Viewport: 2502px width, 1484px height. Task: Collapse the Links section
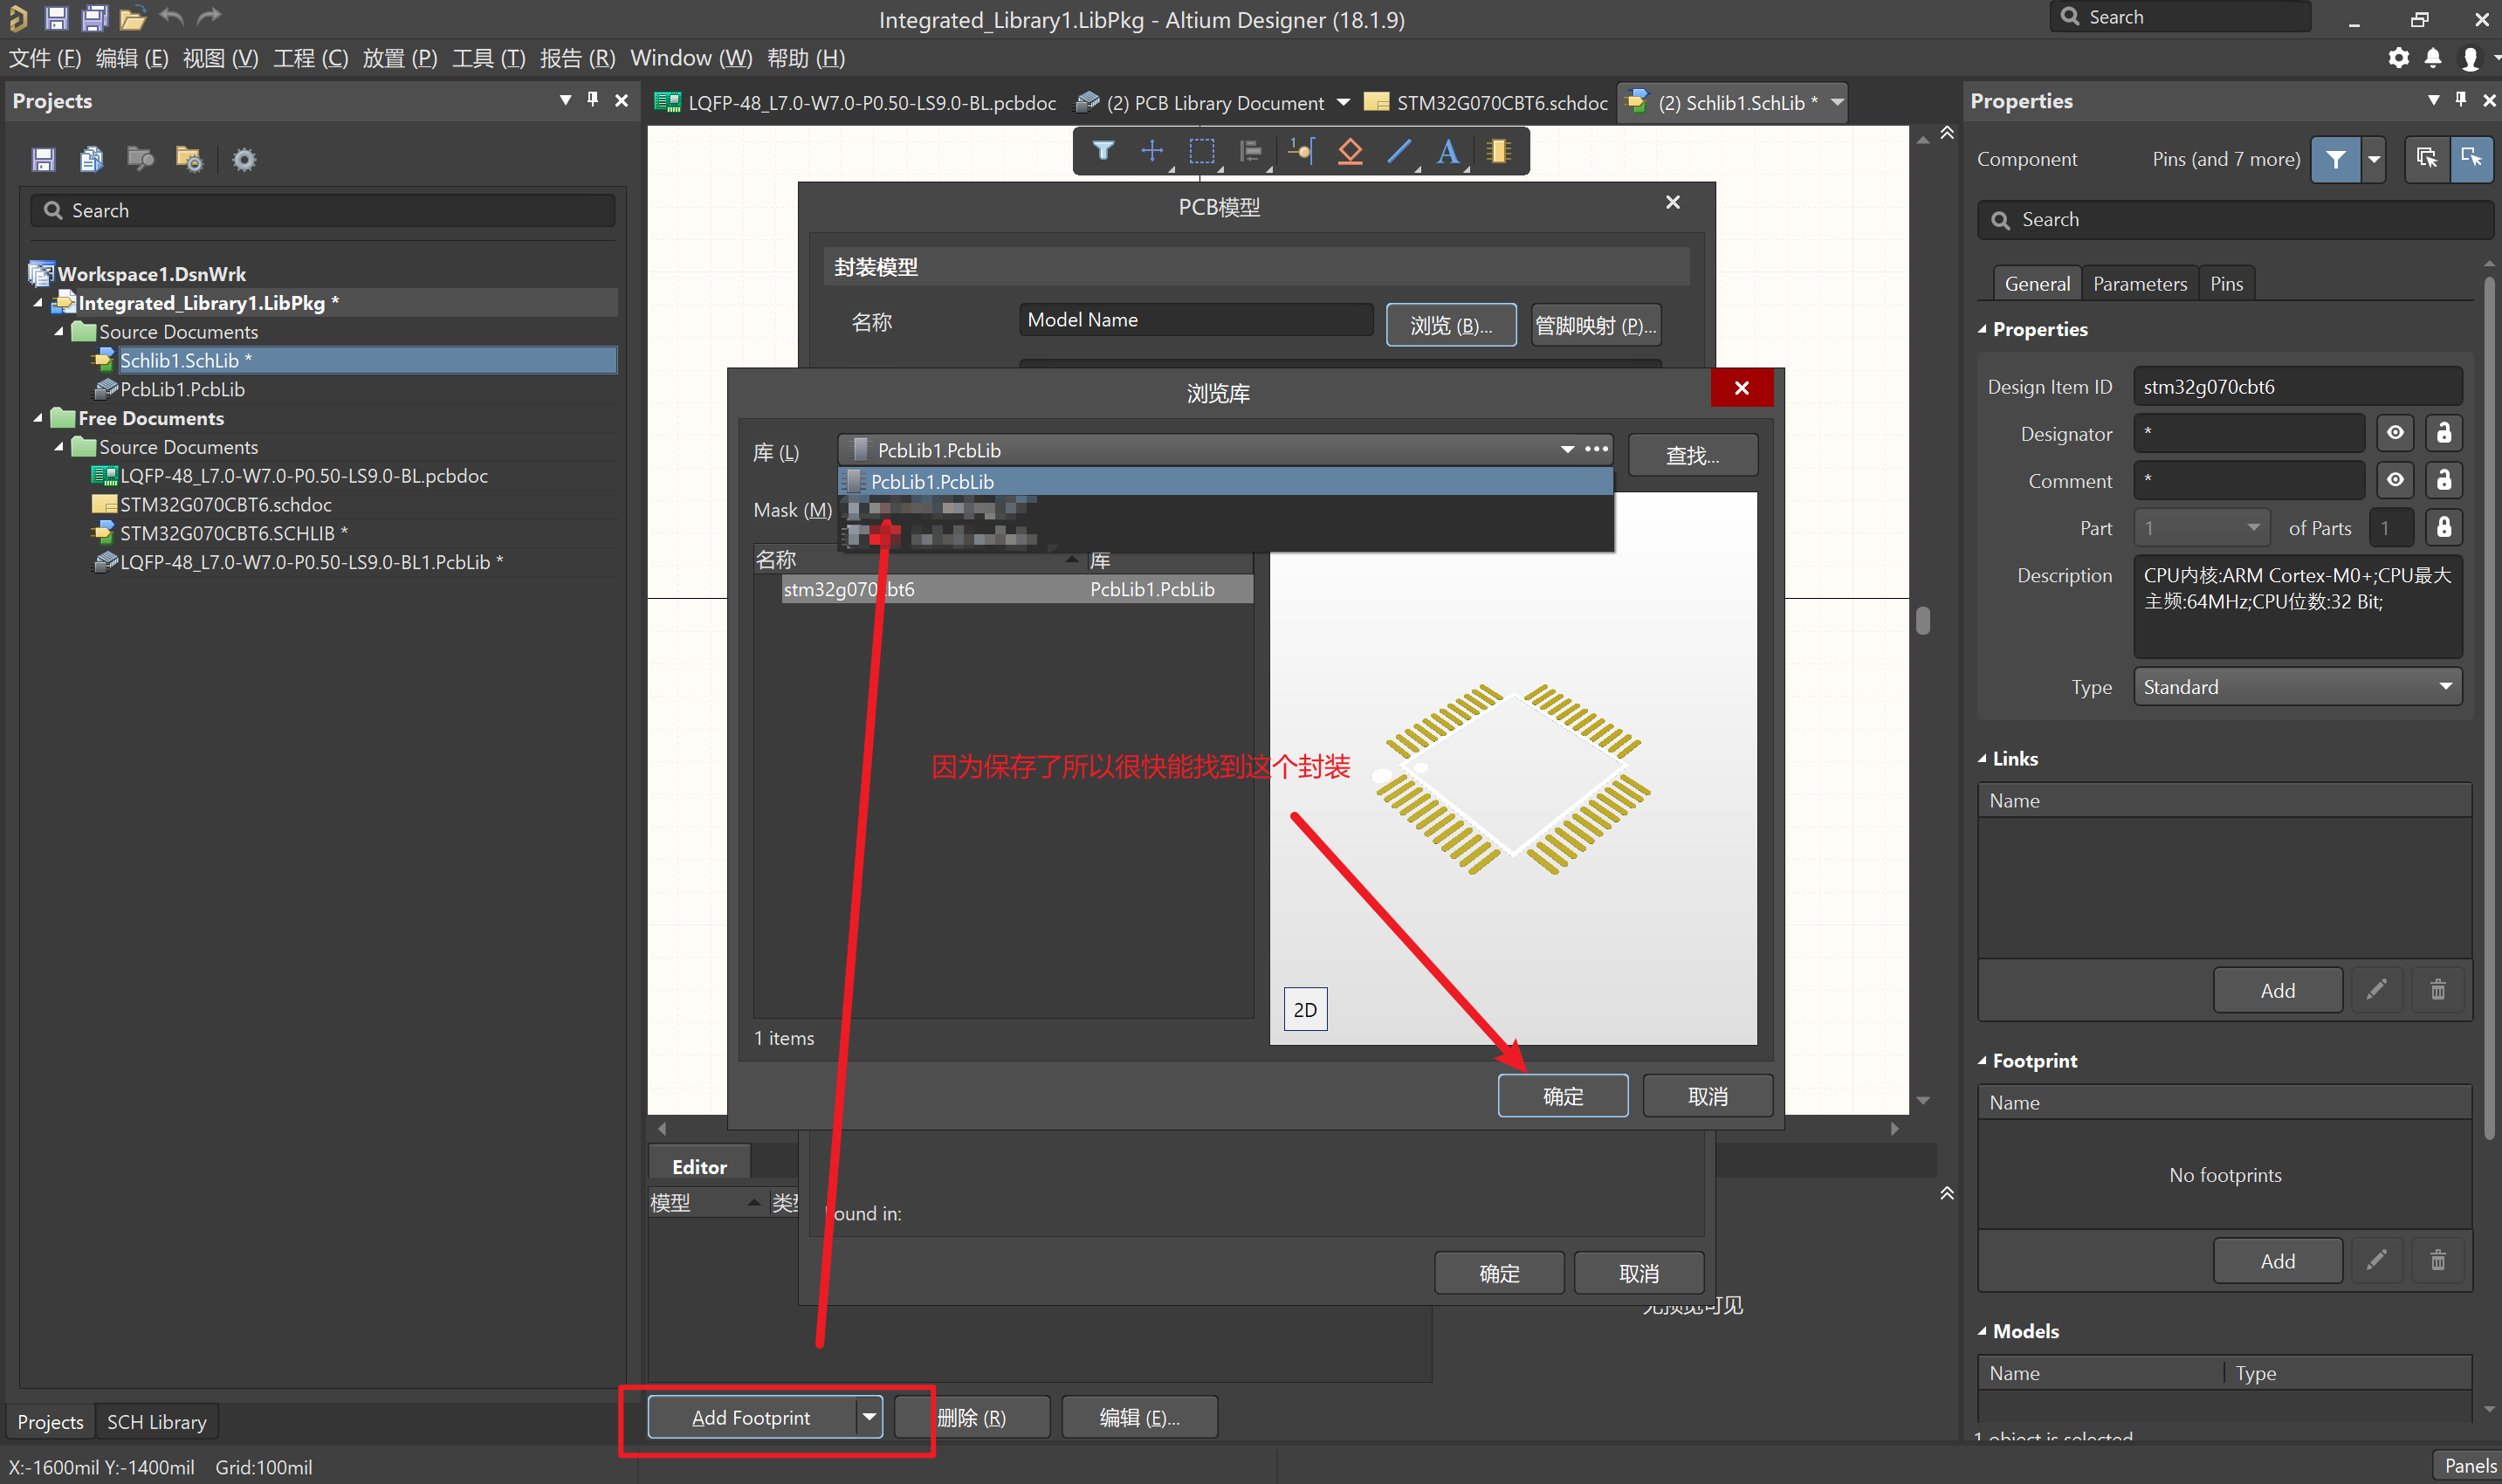pyautogui.click(x=1982, y=758)
